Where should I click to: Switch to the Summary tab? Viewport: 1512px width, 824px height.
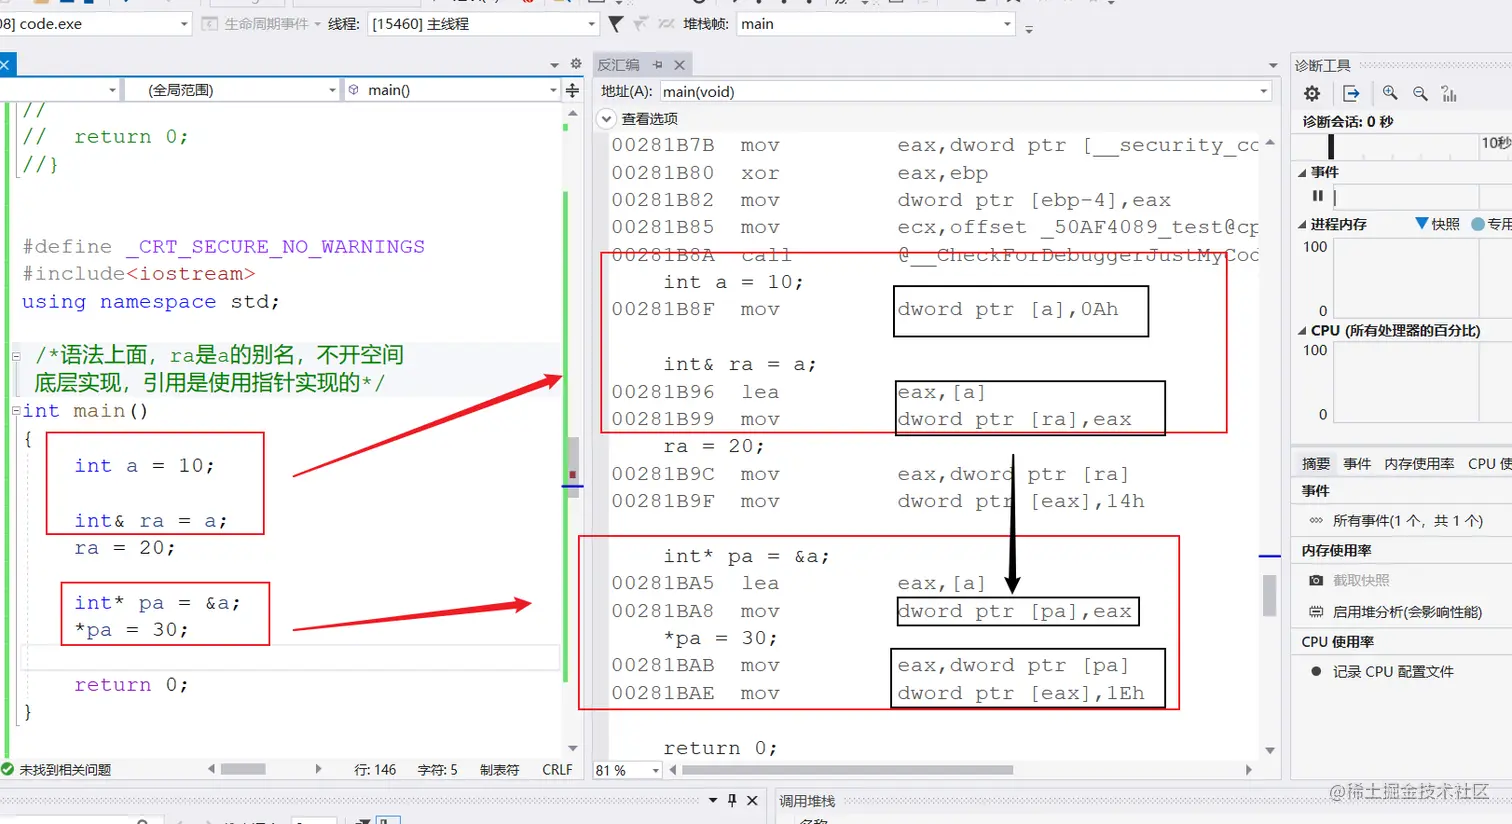[x=1316, y=464]
